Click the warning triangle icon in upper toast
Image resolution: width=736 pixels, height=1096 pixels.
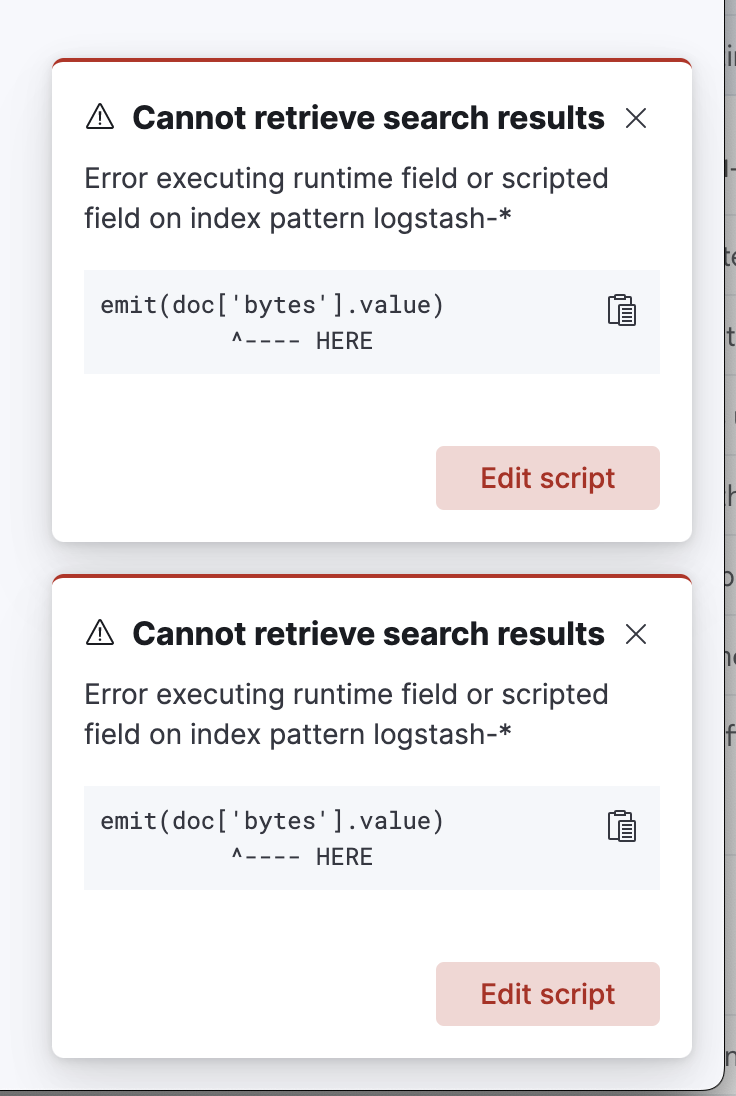coord(100,117)
